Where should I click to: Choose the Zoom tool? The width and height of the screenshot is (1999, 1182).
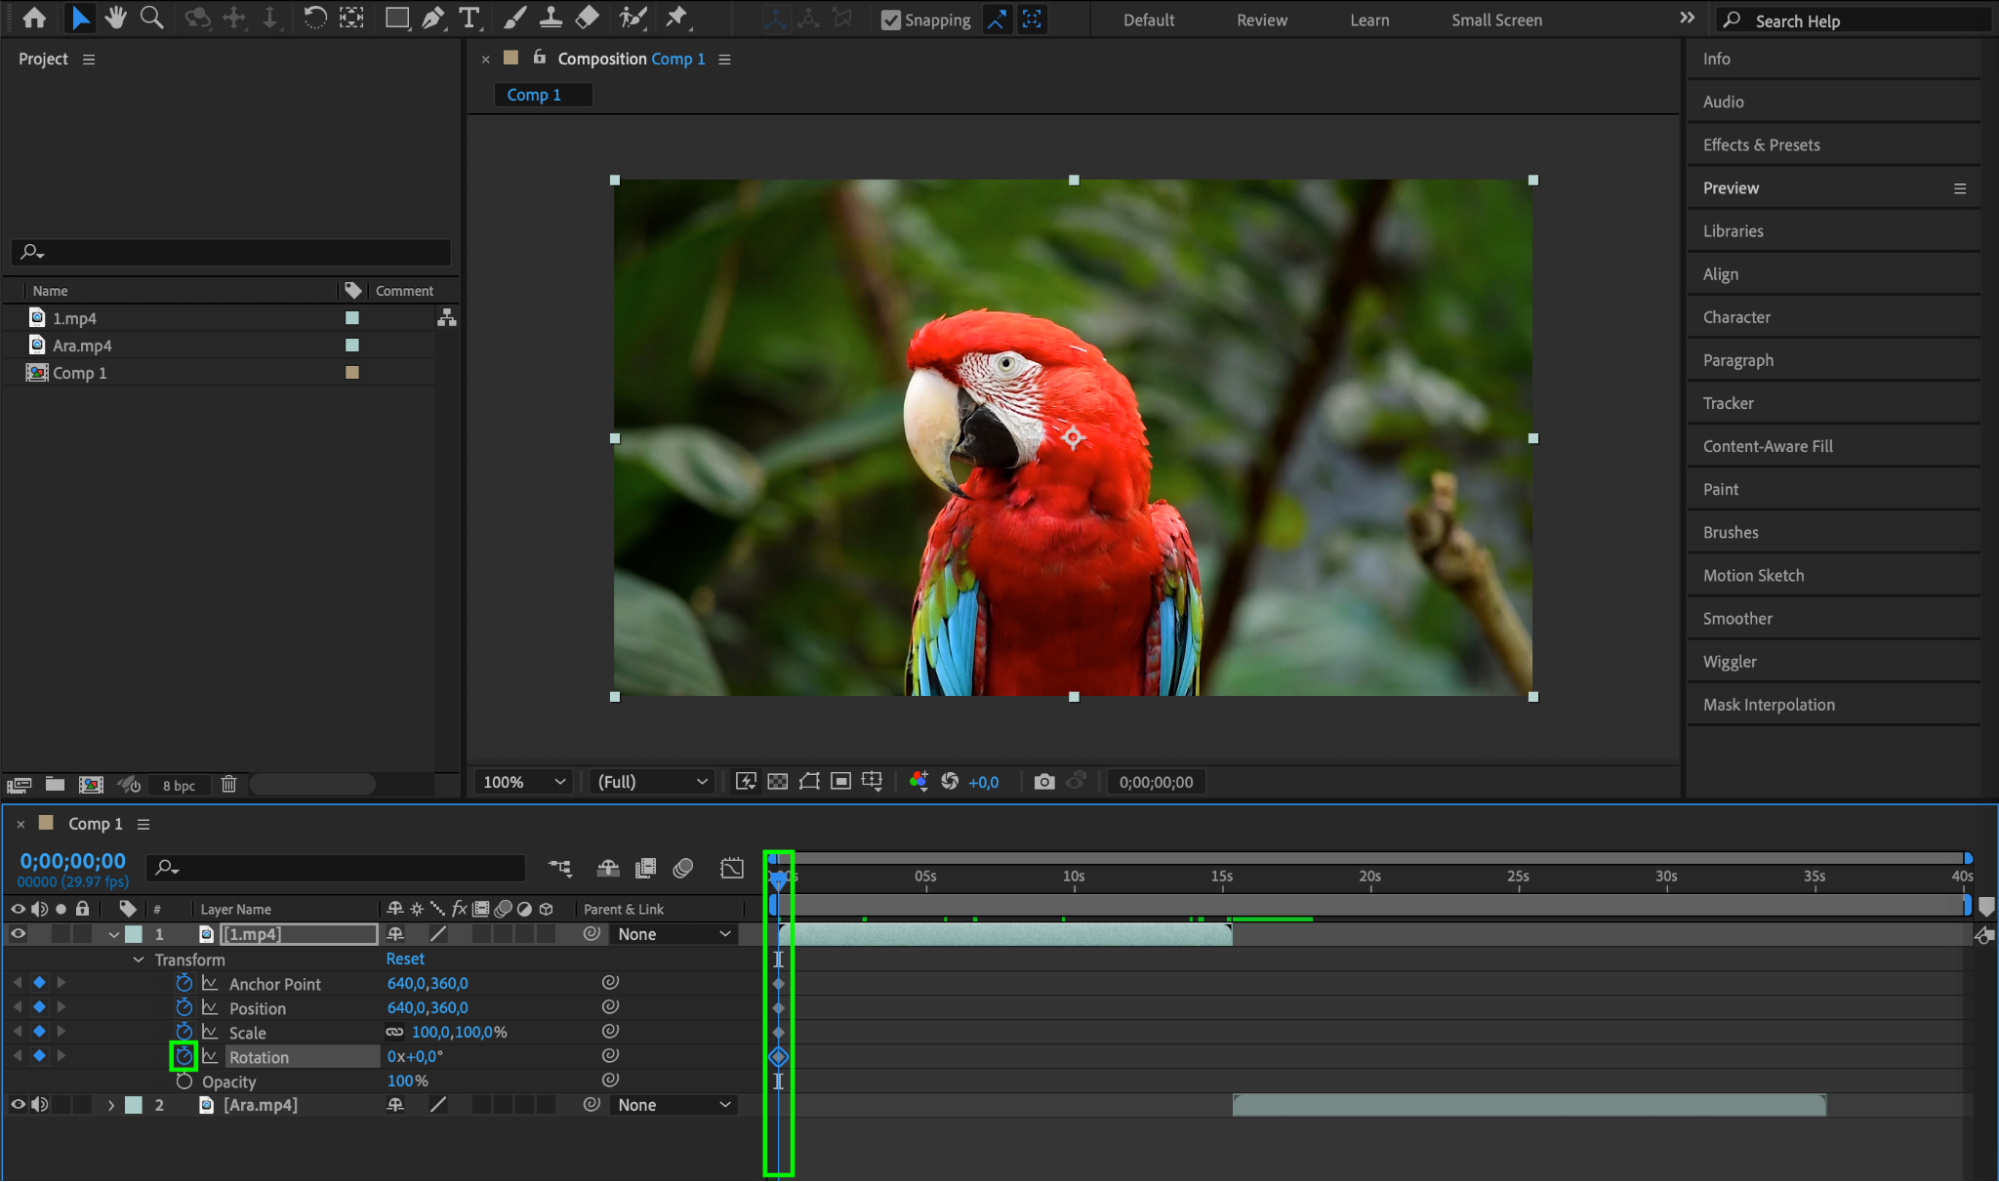tap(152, 18)
